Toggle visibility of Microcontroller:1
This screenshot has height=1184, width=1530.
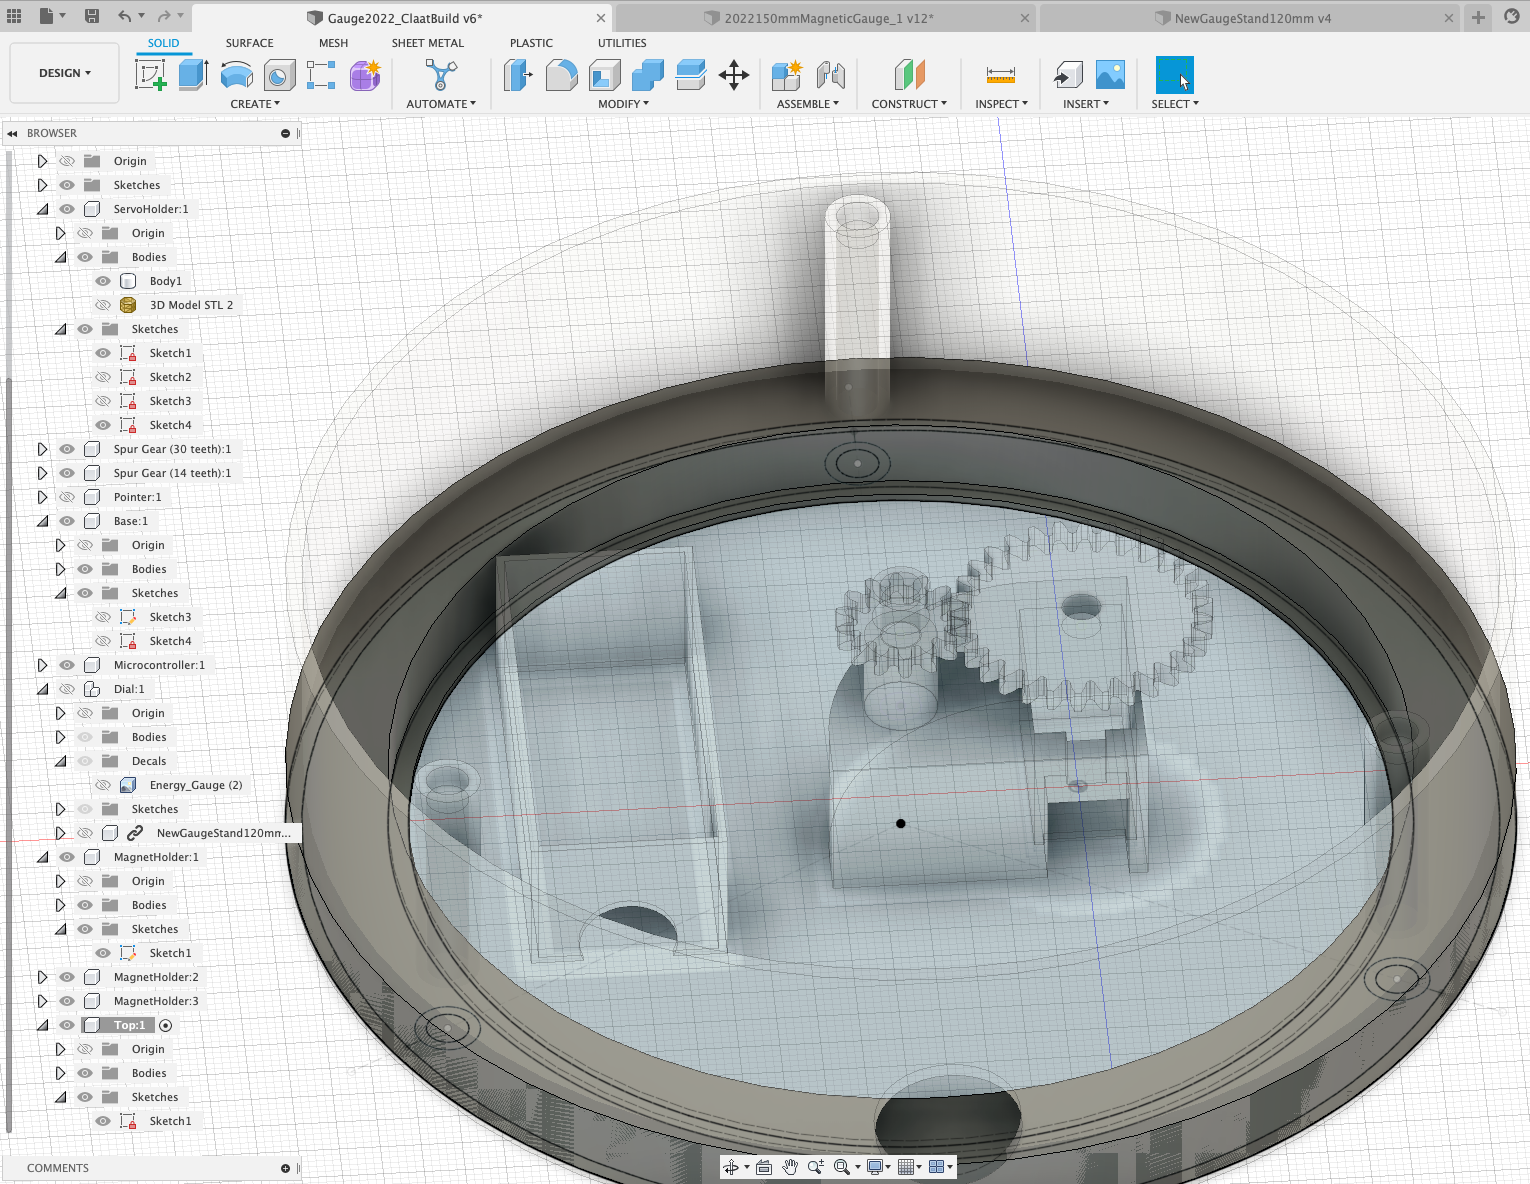pyautogui.click(x=67, y=665)
